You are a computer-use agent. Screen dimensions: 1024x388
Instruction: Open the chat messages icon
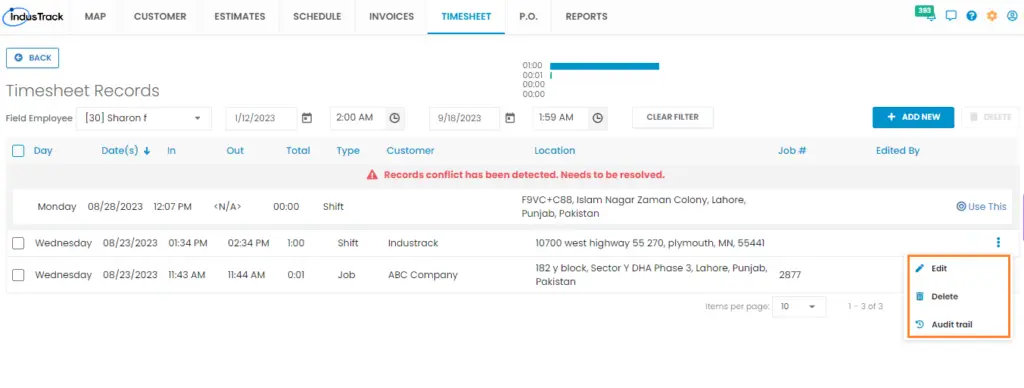(x=951, y=16)
